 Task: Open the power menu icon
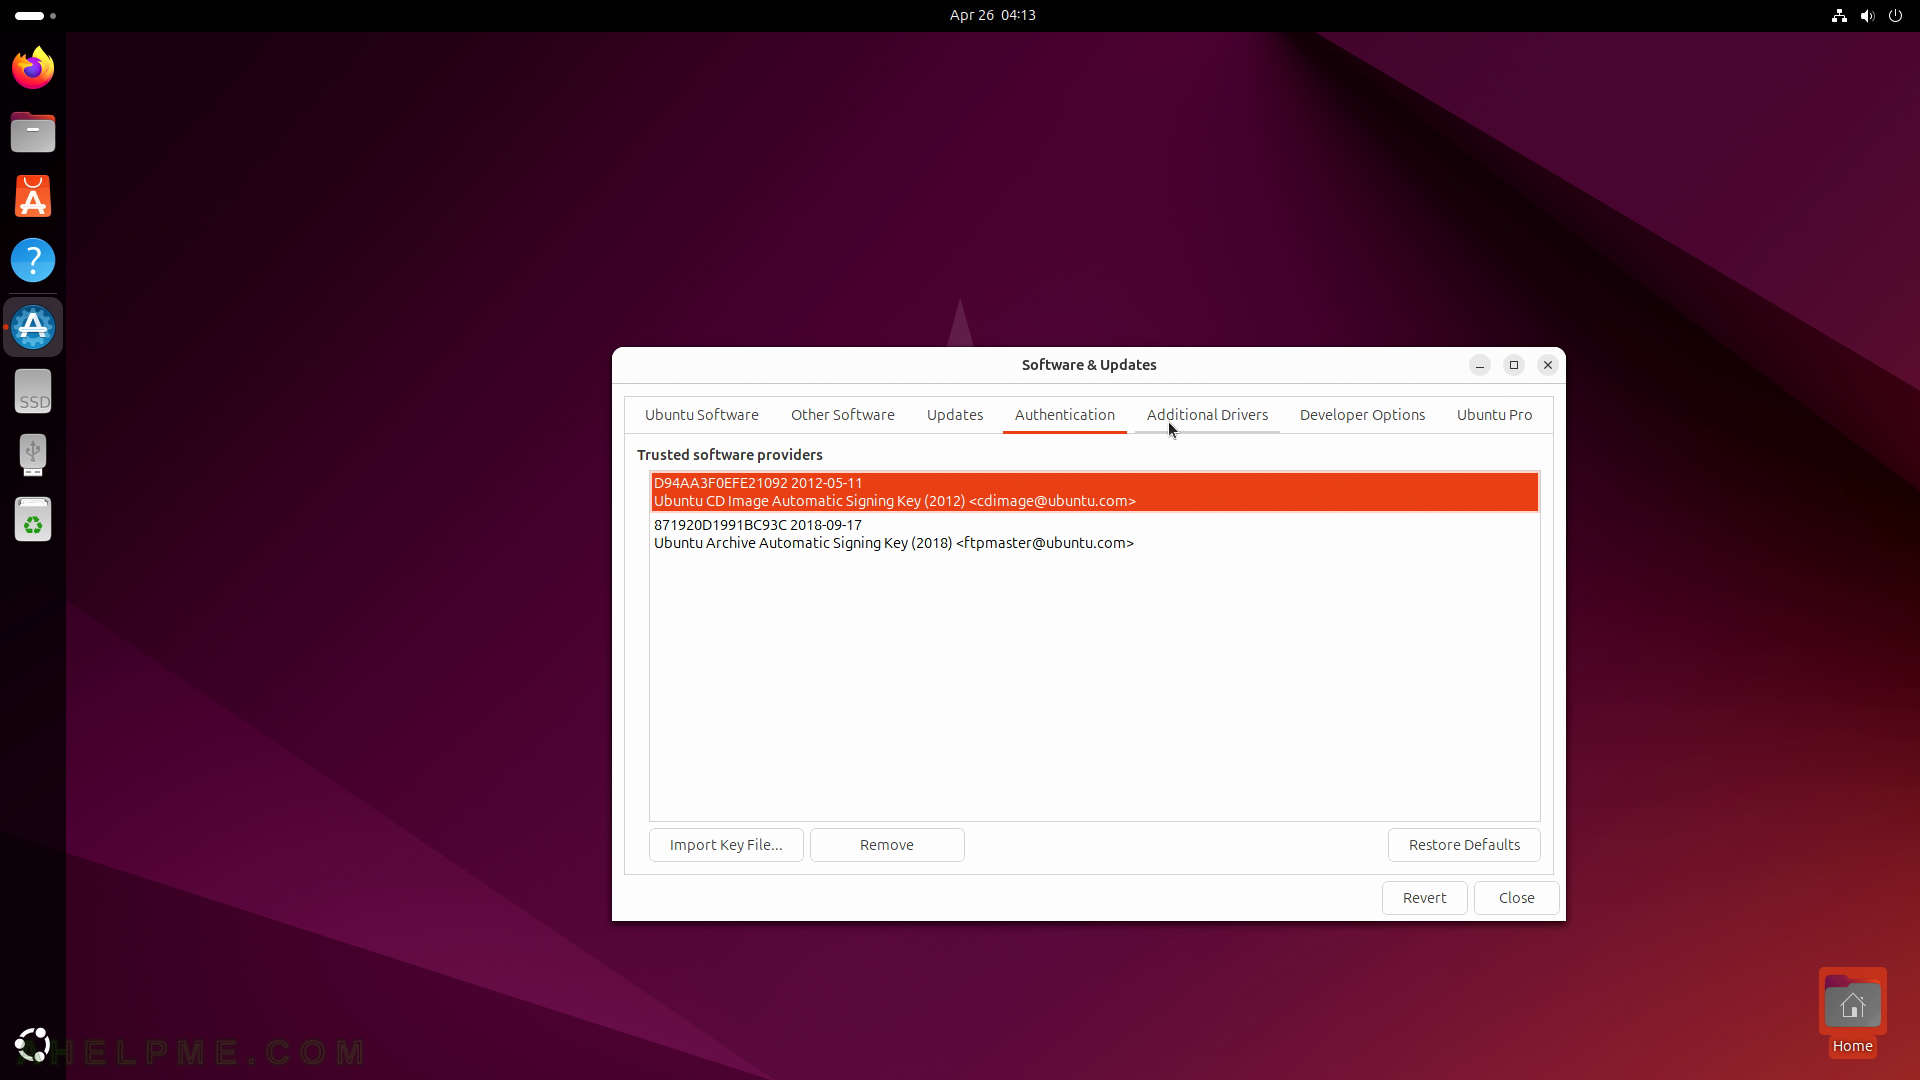[1895, 15]
